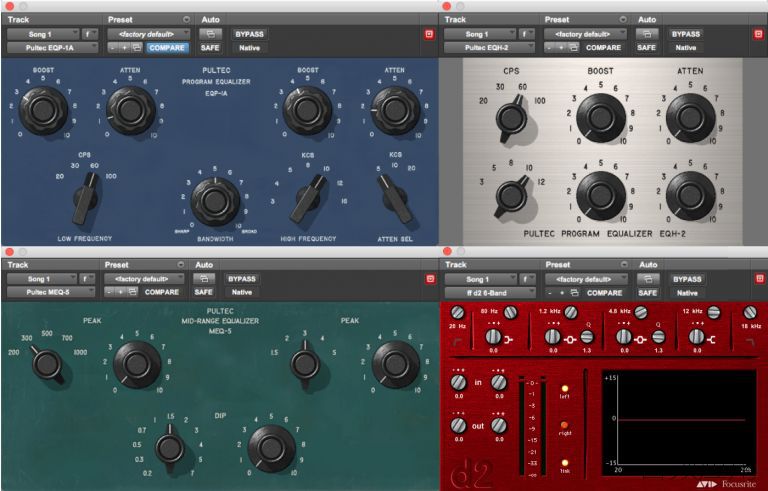Open the ff d2 6-Band plugin selector dropdown
Image resolution: width=768 pixels, height=491 pixels.
490,293
